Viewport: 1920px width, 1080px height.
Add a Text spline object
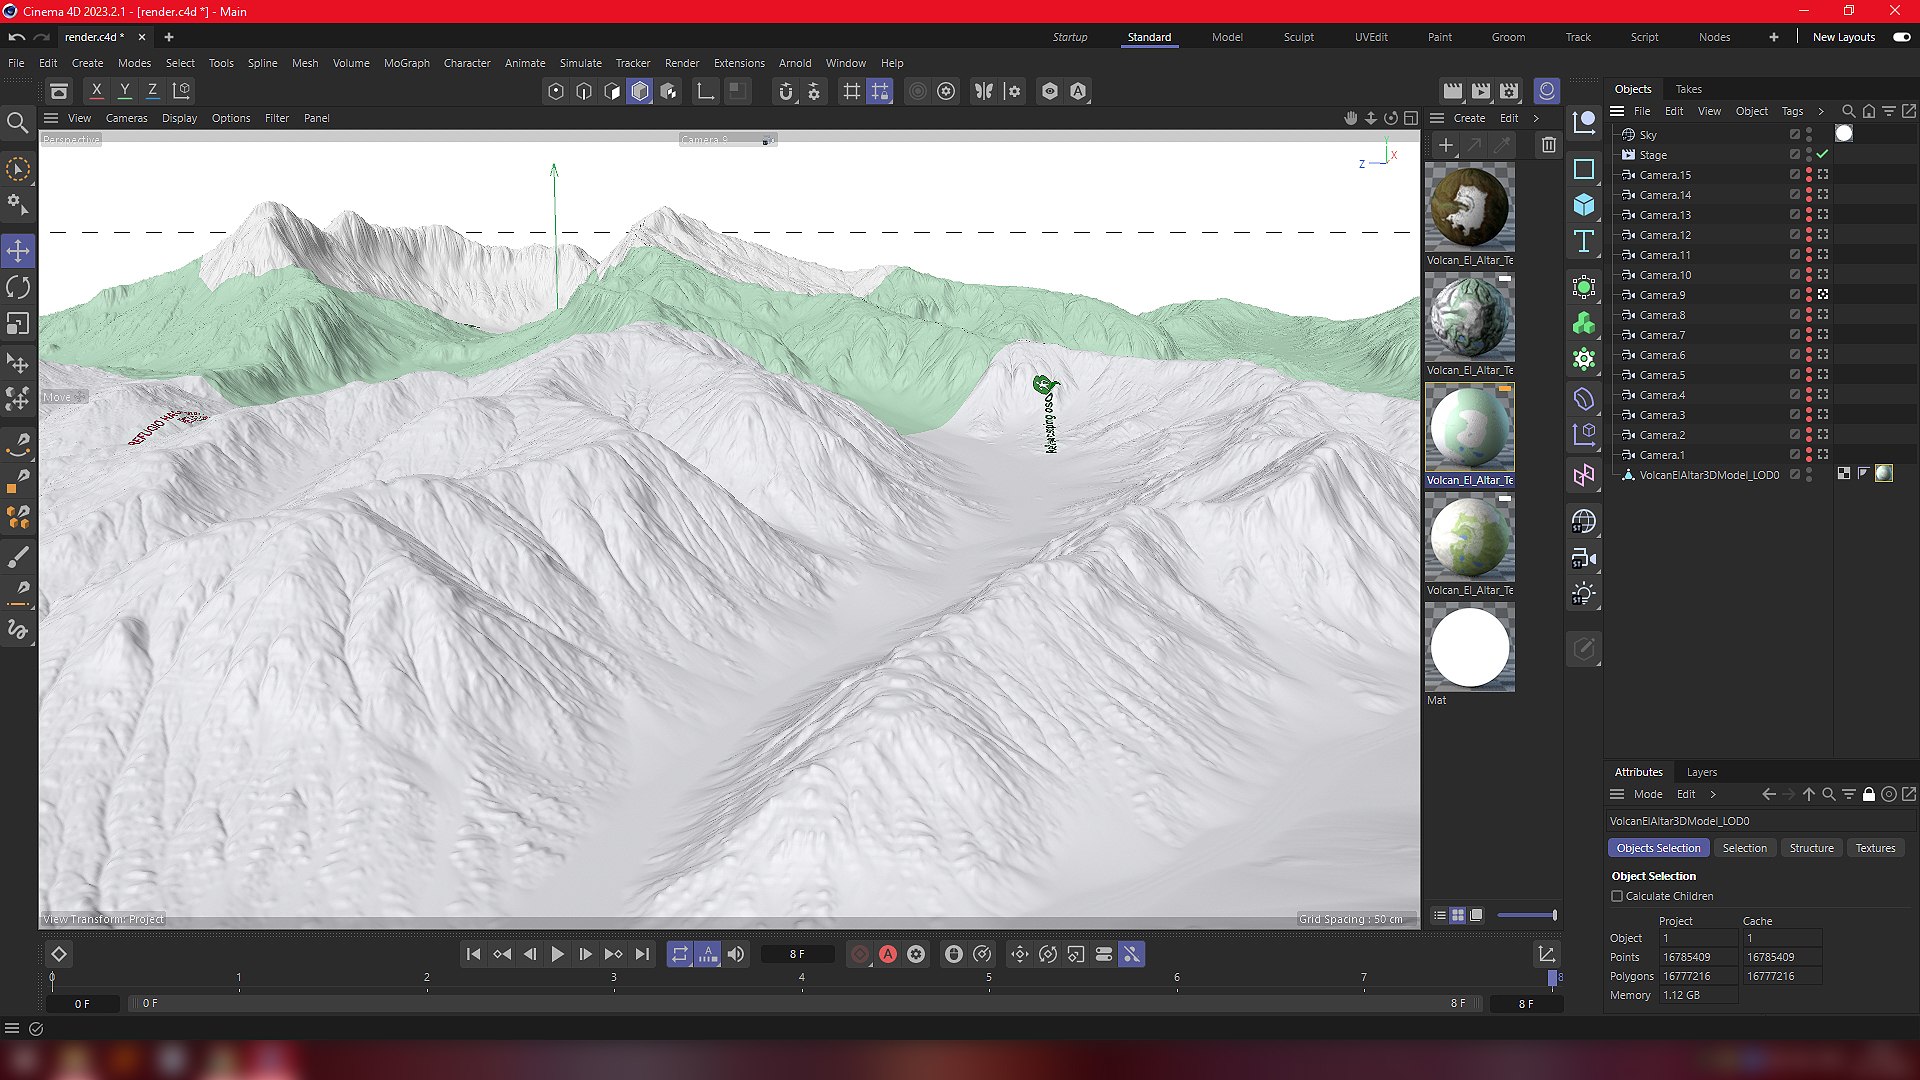(x=1584, y=241)
